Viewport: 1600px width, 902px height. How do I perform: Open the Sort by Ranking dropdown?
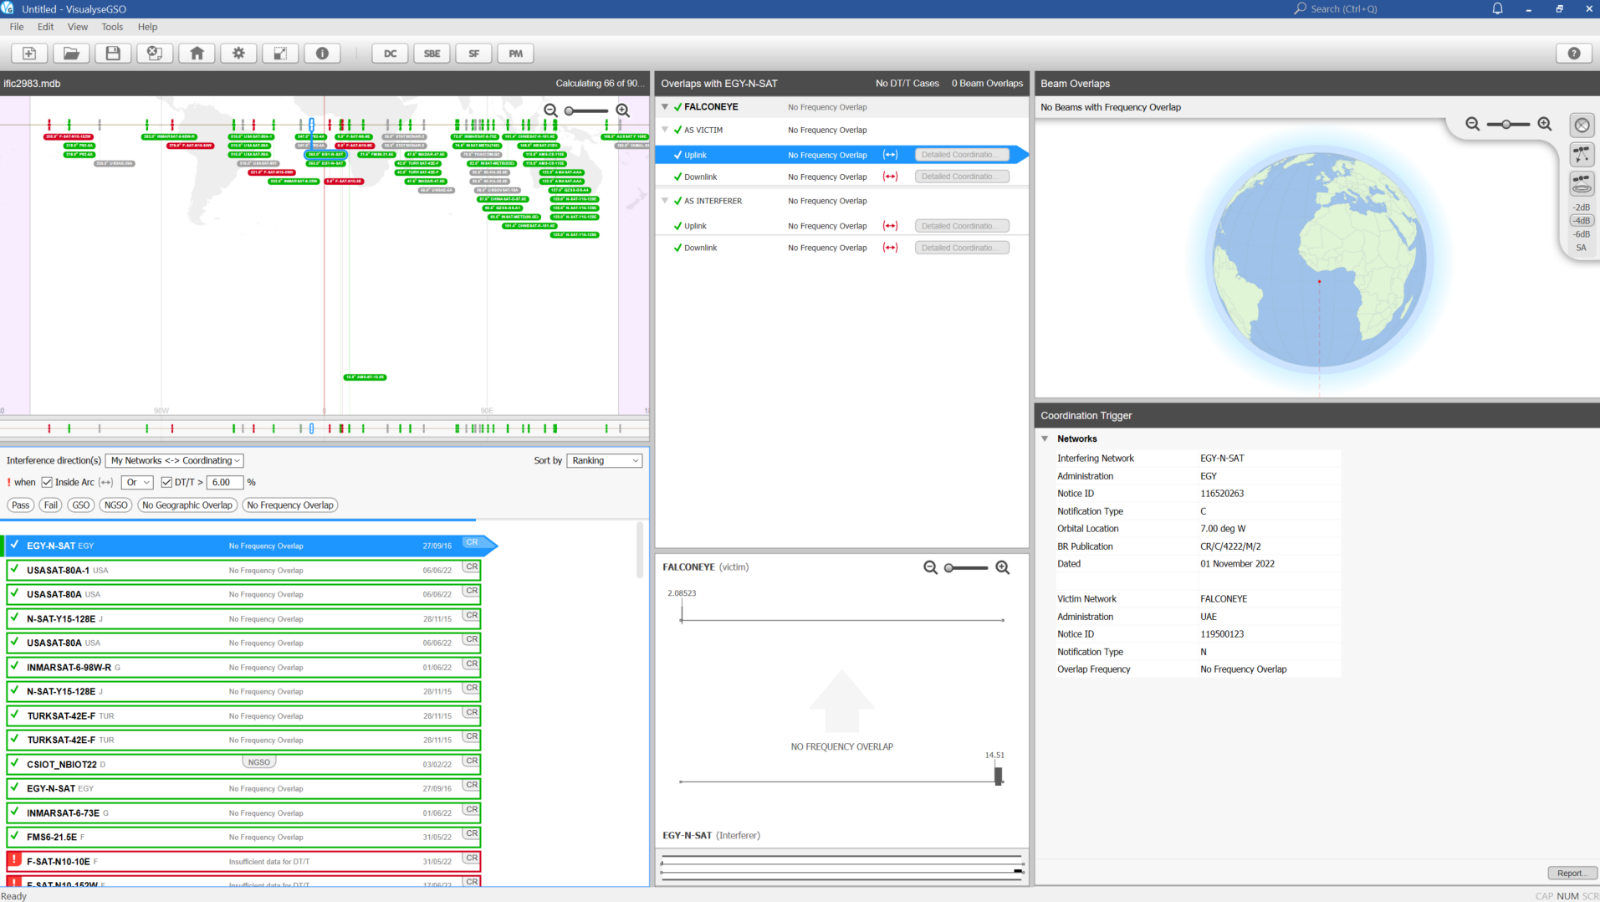click(605, 461)
